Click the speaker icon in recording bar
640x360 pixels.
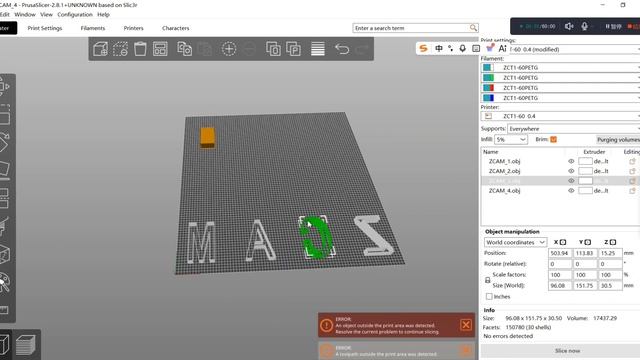569,26
